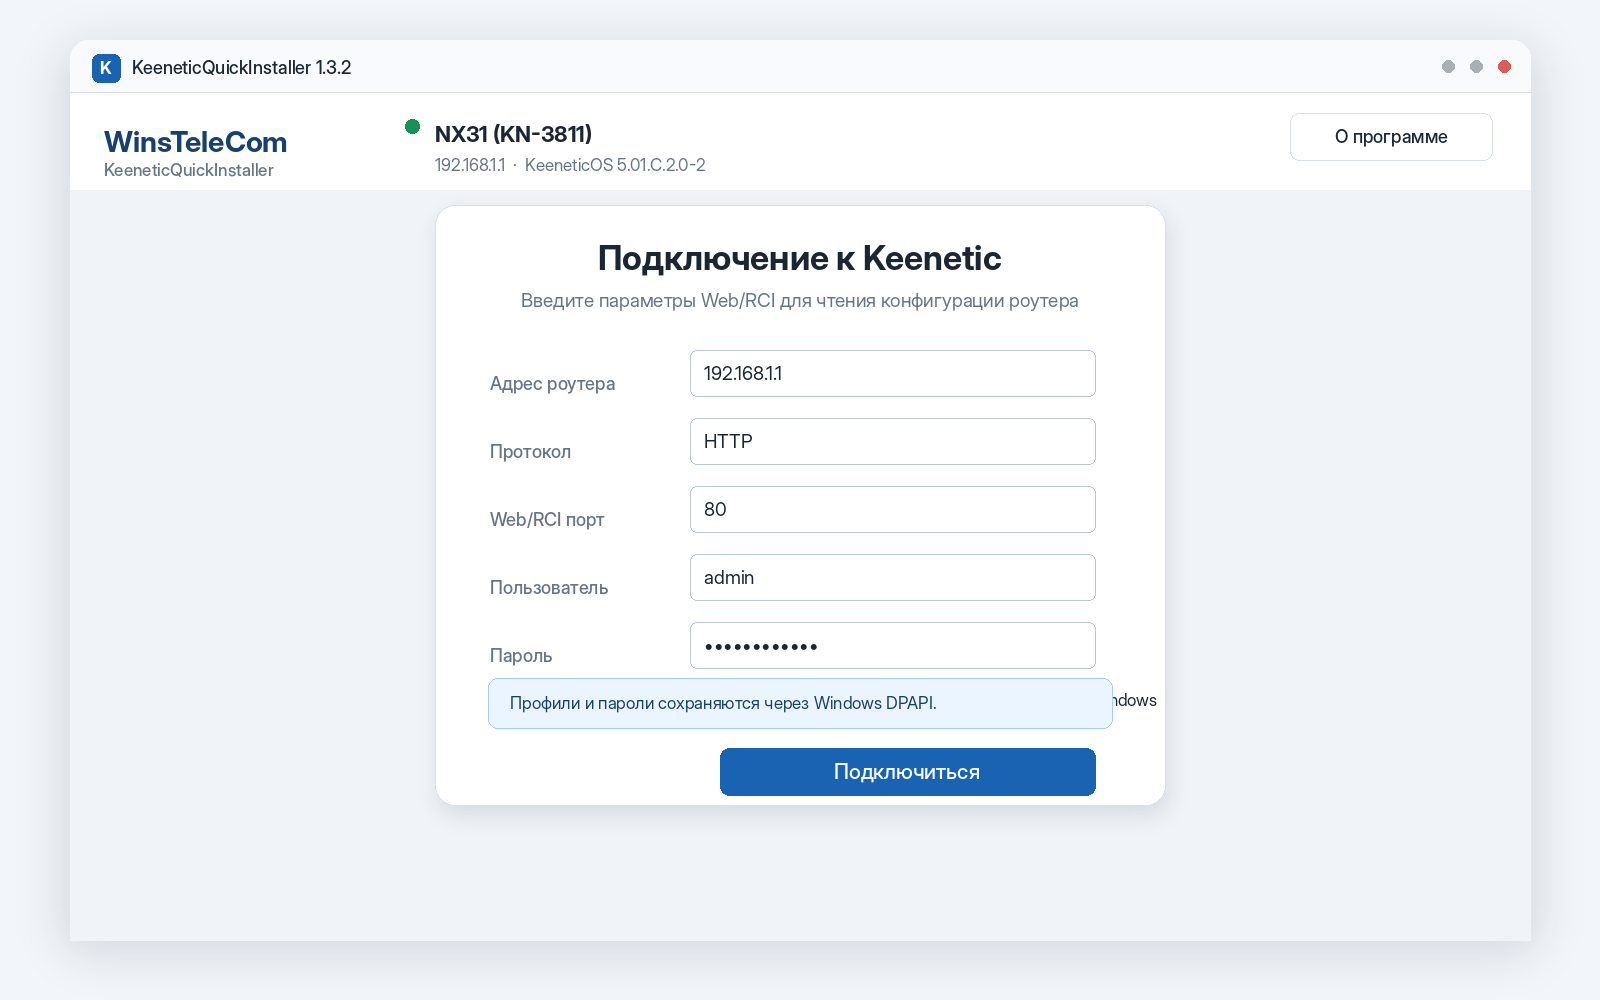Click the Windows DPAPI info banner
This screenshot has width=1600, height=1000.
(800, 703)
